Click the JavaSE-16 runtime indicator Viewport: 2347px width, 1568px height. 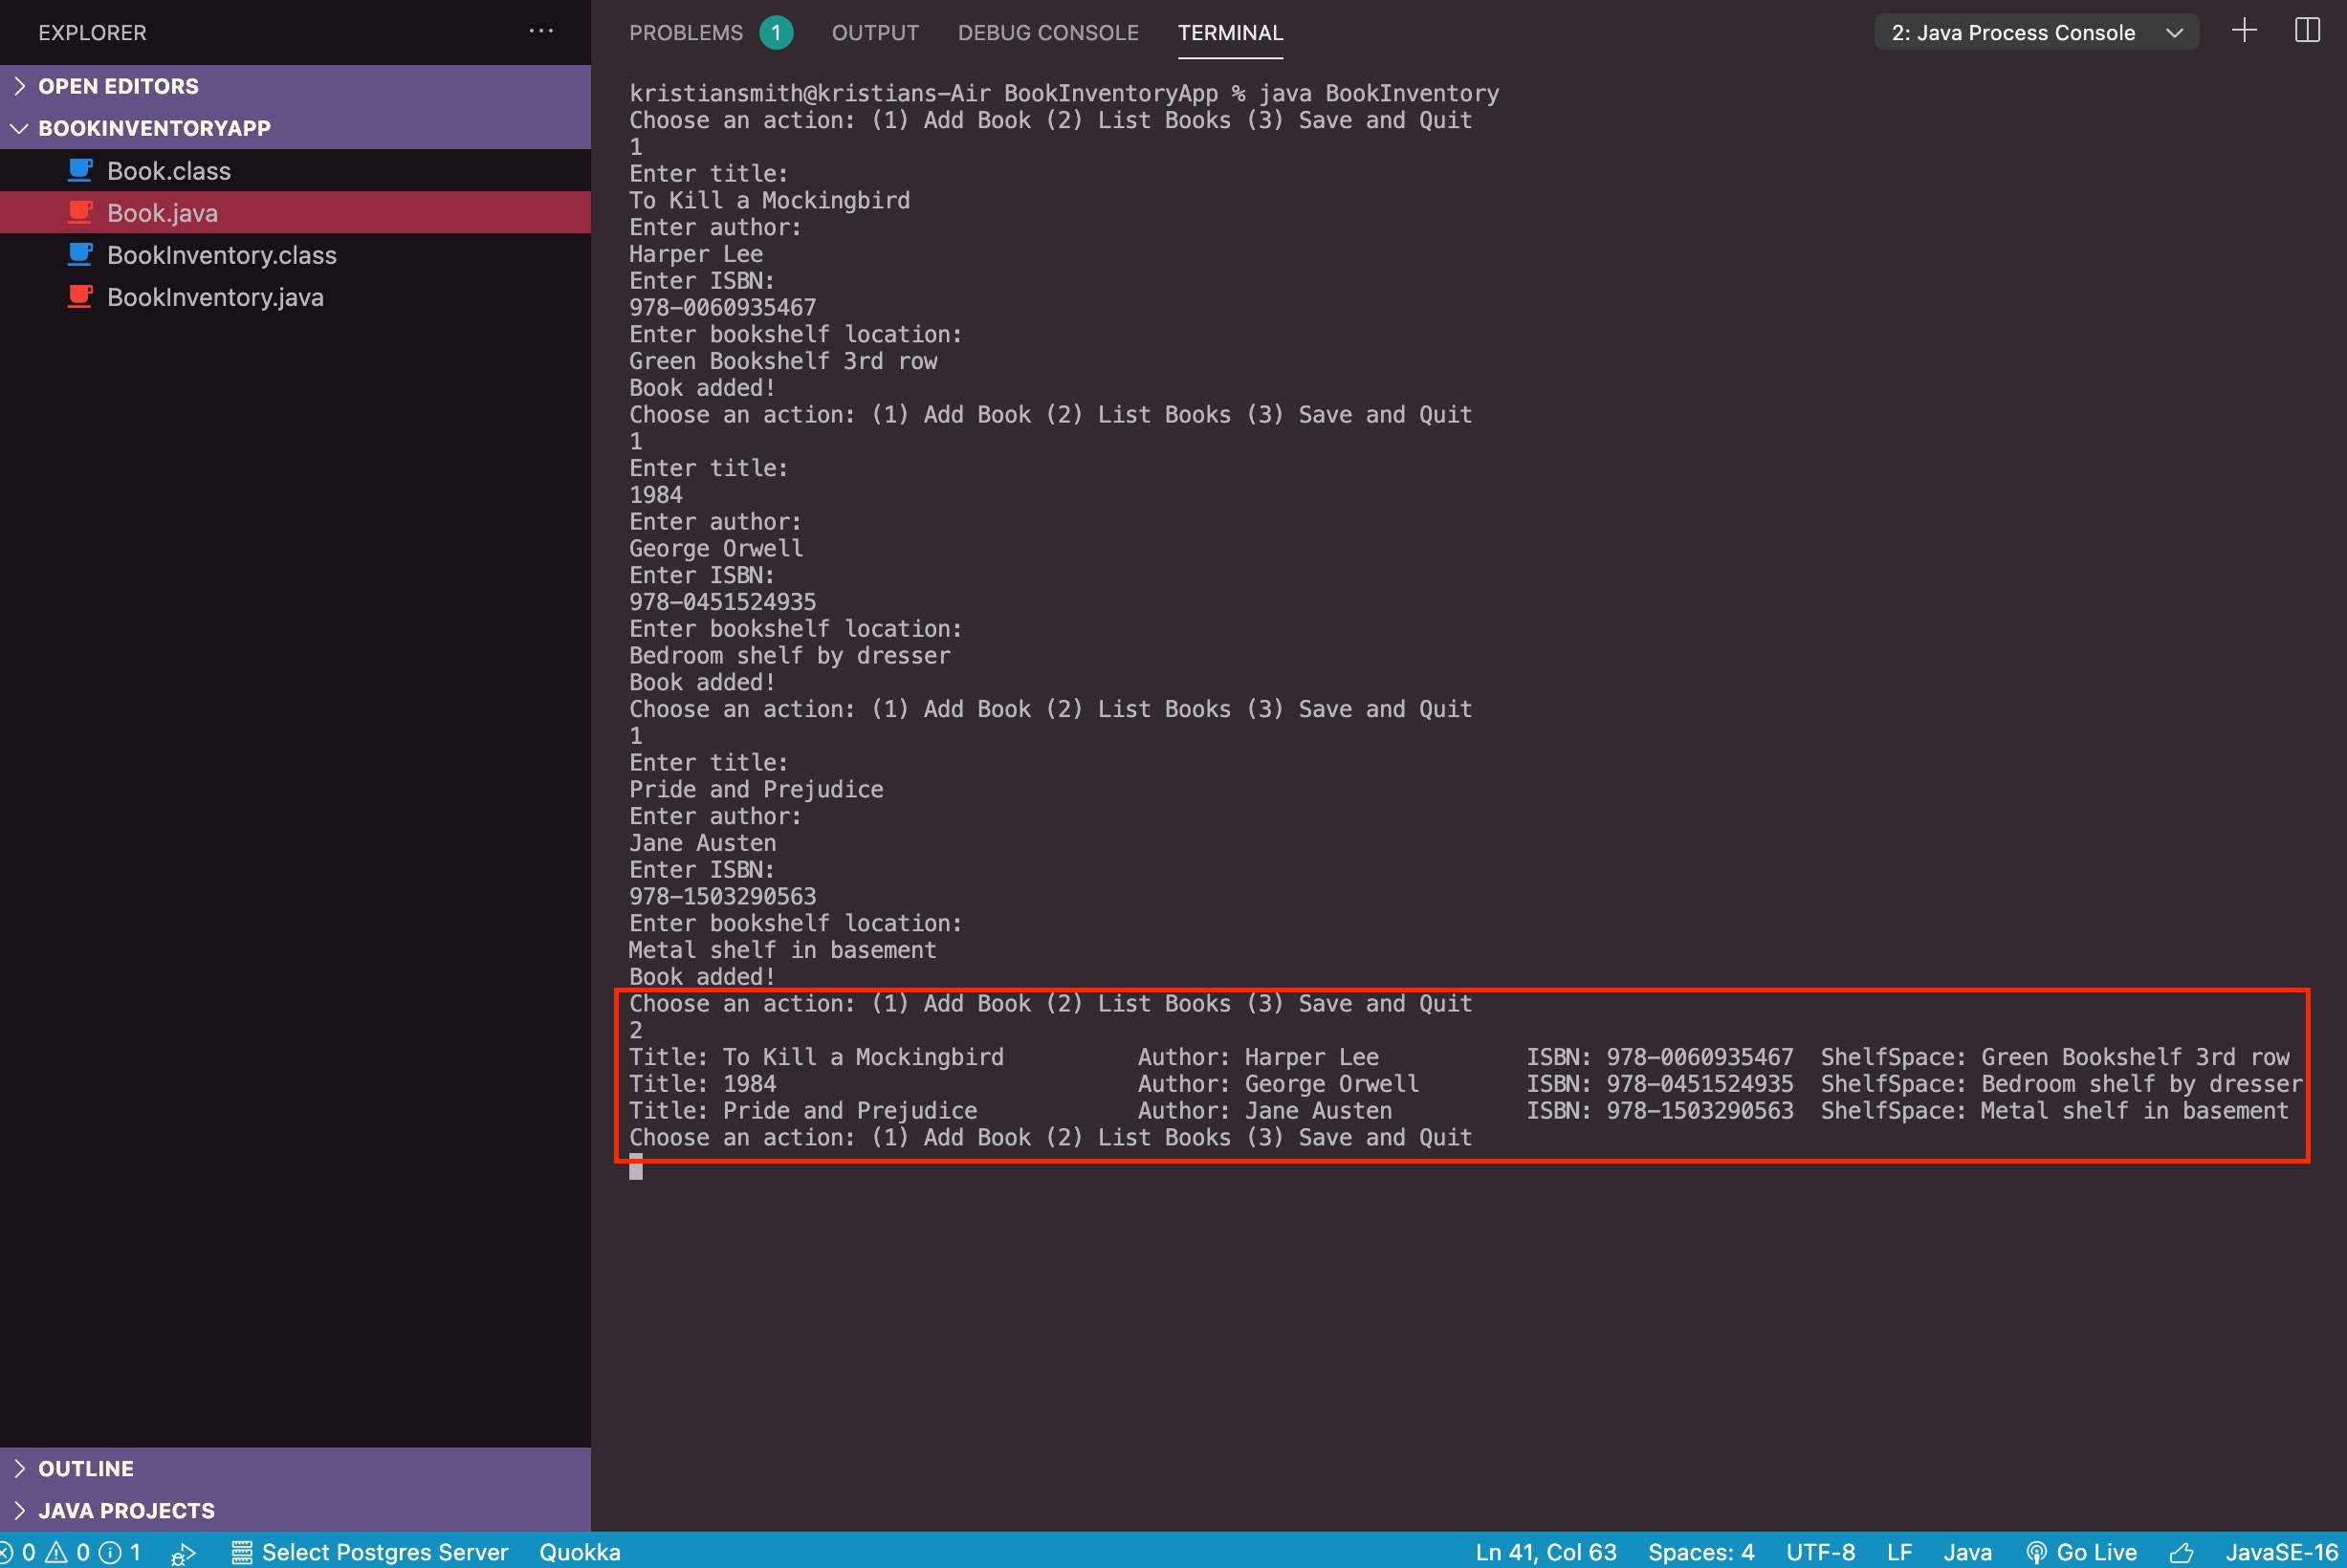2281,1552
